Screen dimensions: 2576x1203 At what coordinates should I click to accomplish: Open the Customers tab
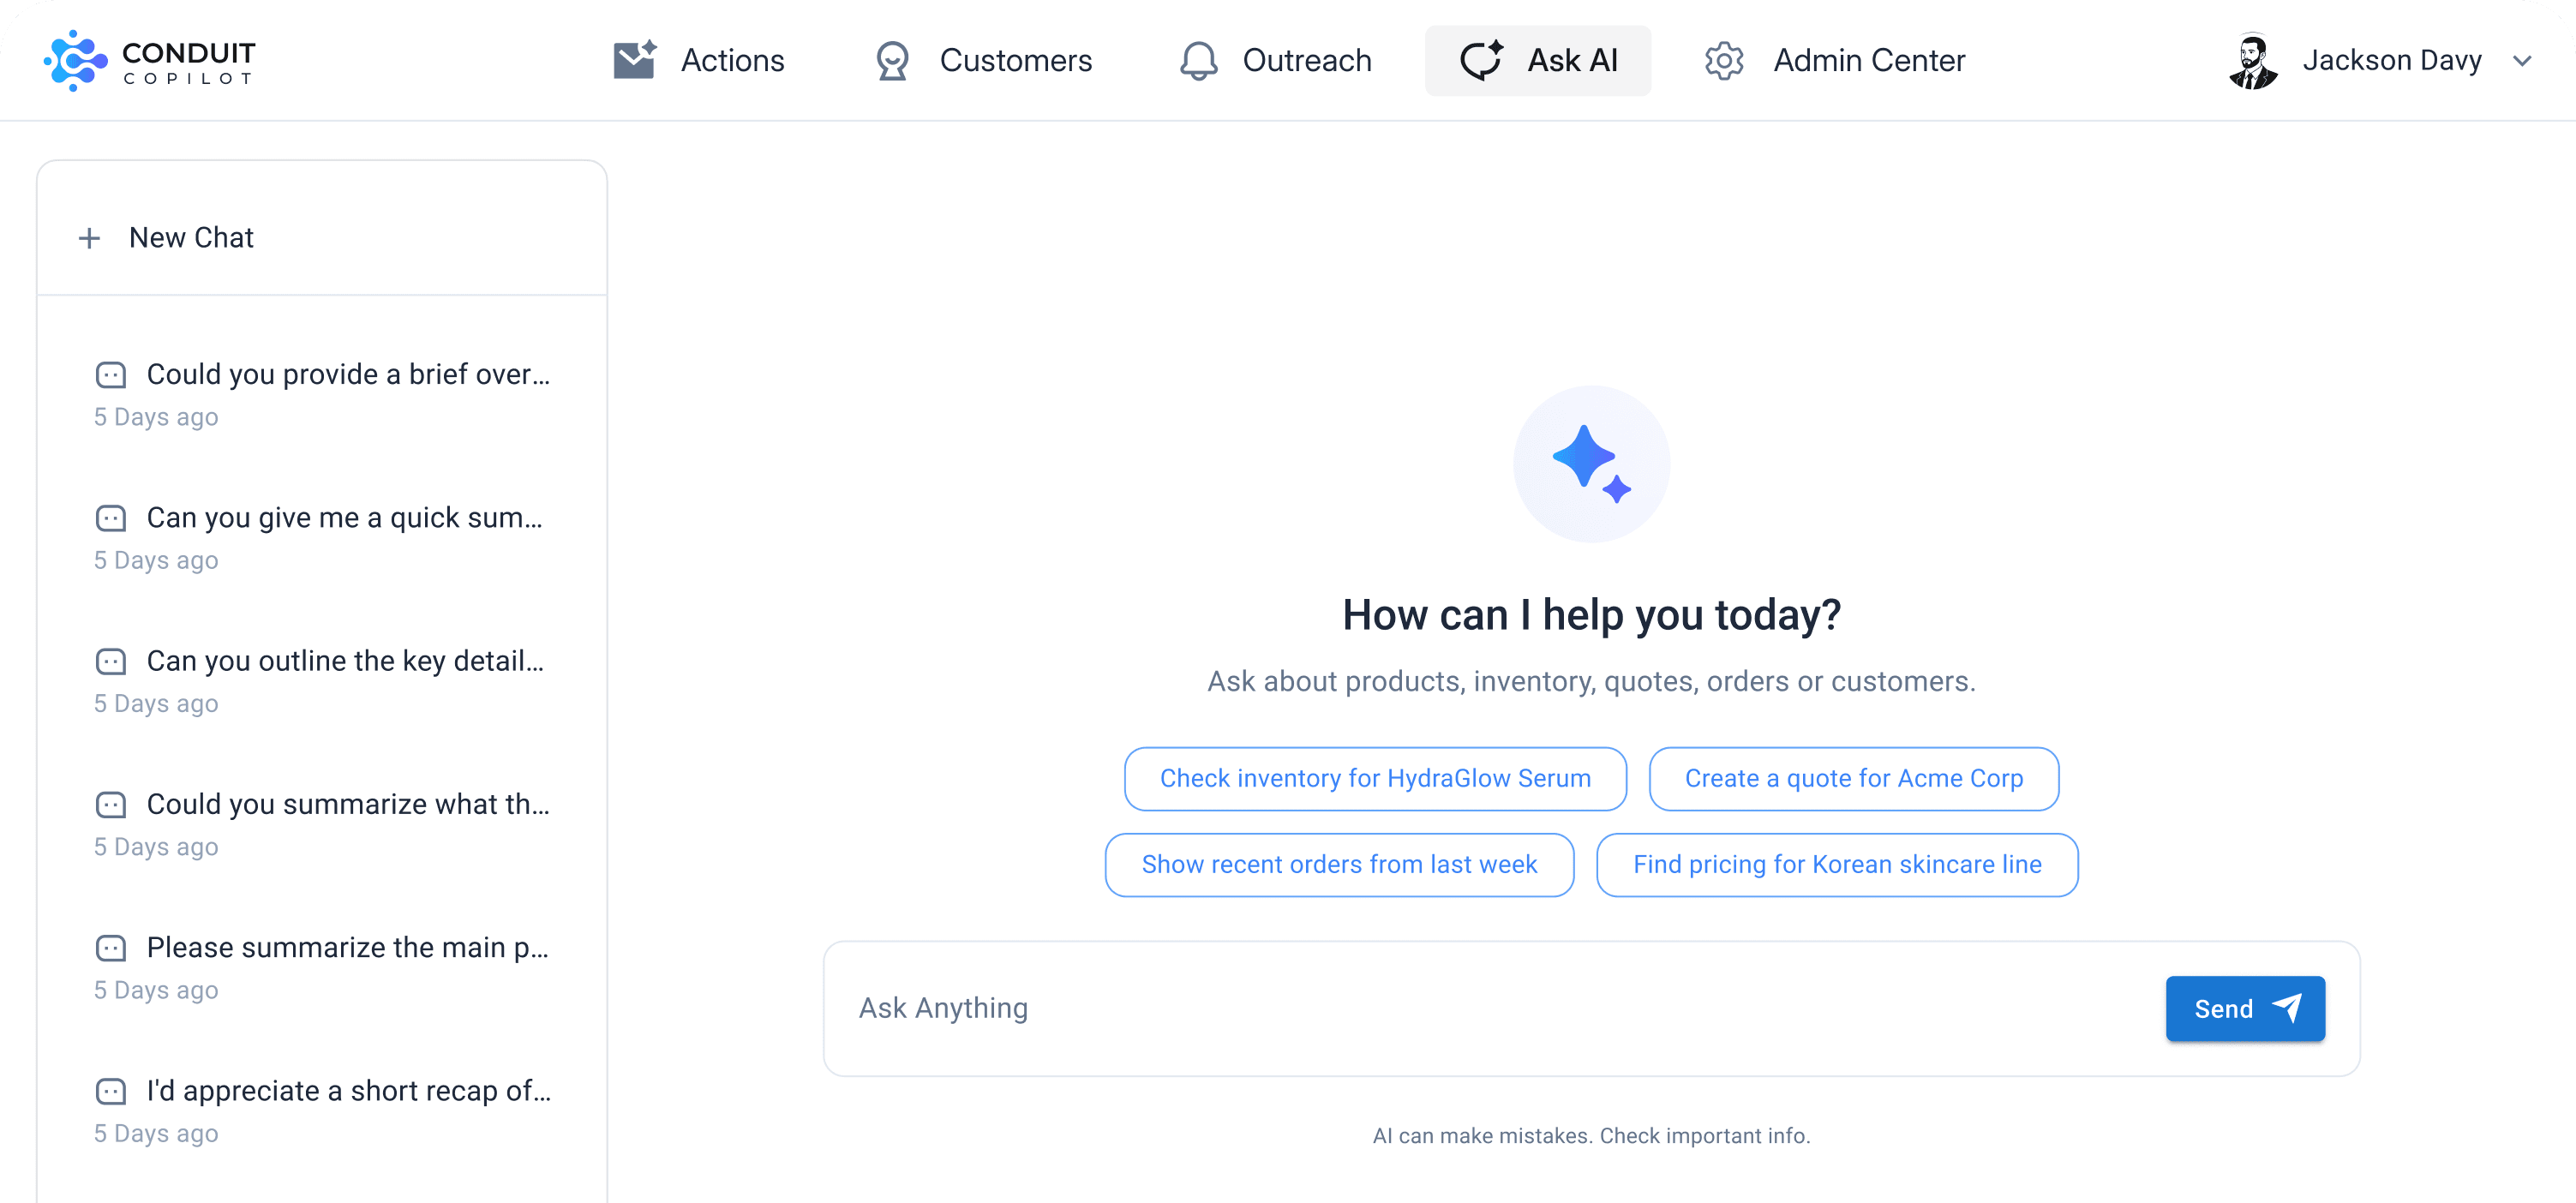1014,61
